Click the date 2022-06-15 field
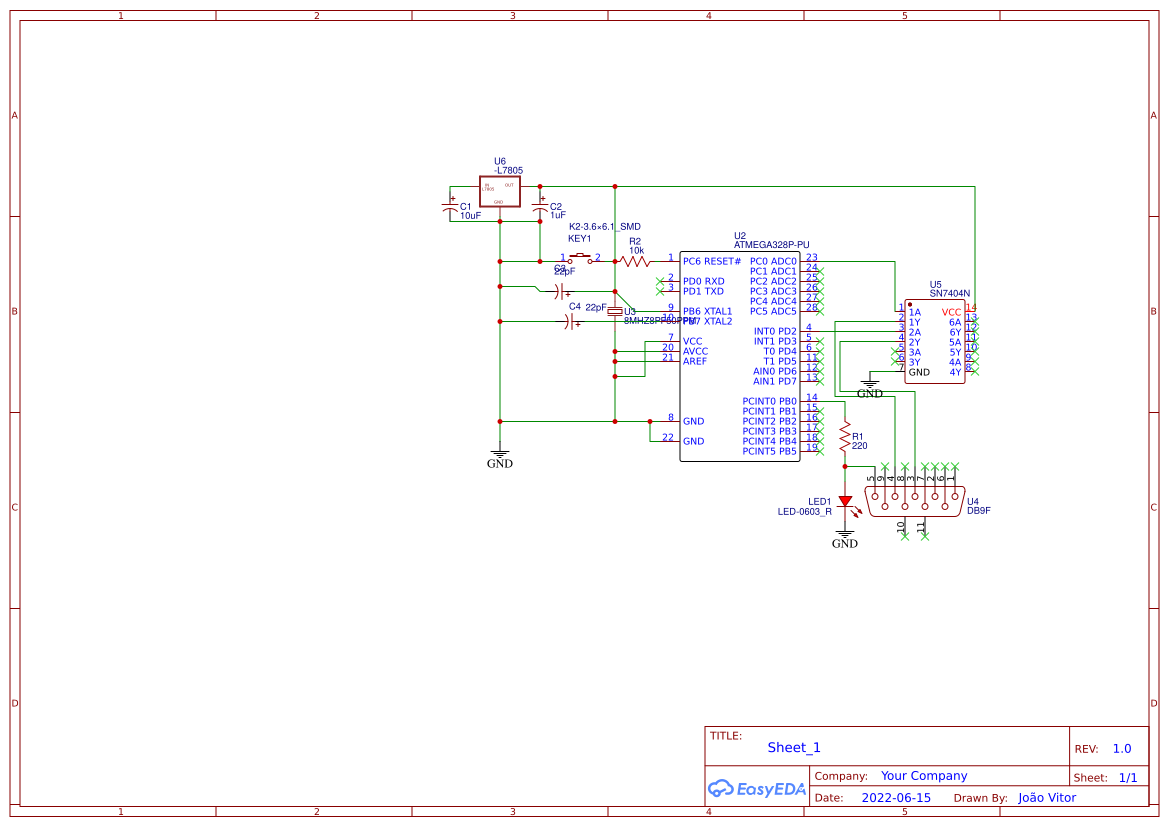This screenshot has width=1169, height=827. 896,798
